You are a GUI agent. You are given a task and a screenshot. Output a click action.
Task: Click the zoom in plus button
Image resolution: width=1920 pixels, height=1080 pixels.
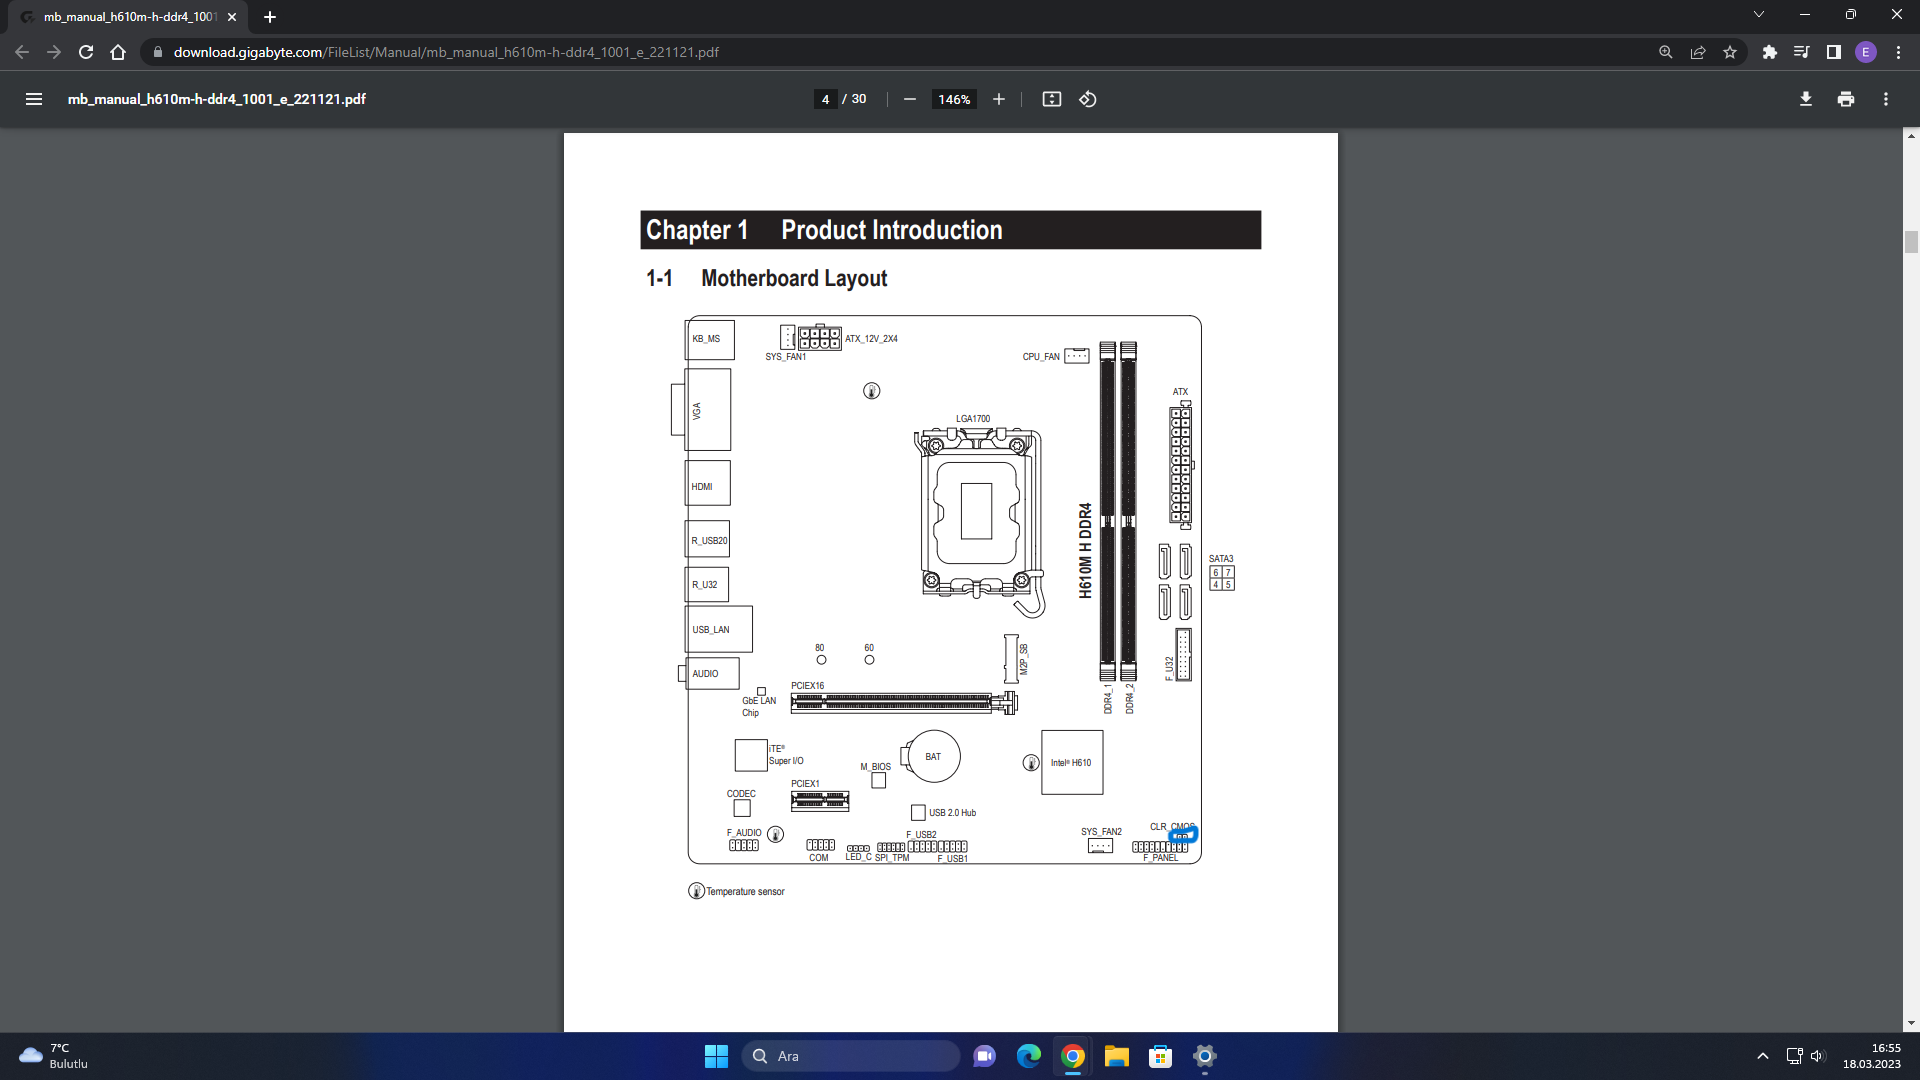point(998,99)
